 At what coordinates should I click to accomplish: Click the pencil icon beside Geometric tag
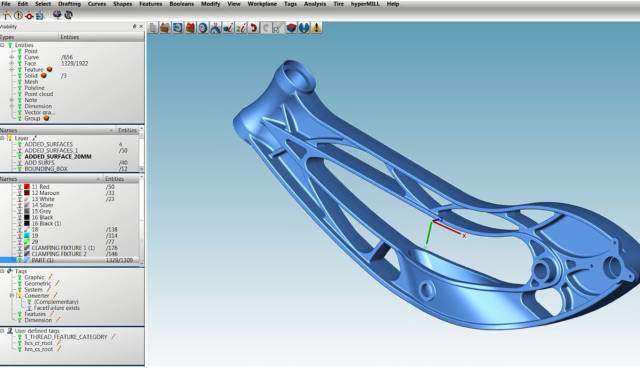pos(57,284)
